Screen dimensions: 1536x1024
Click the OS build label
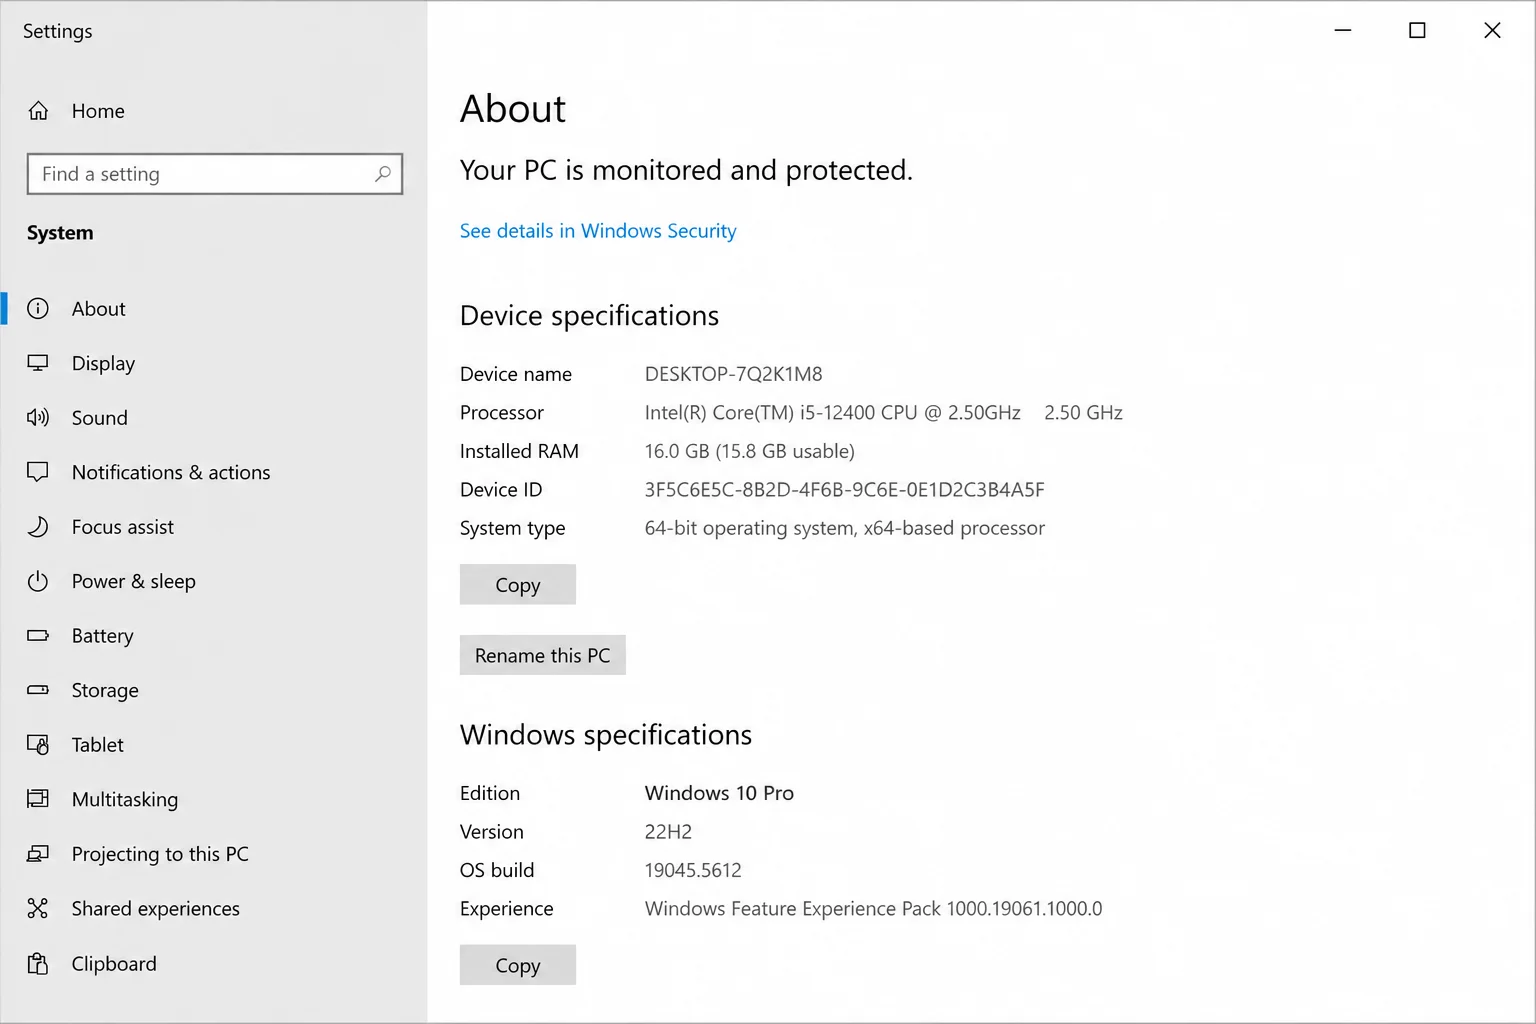coord(497,870)
